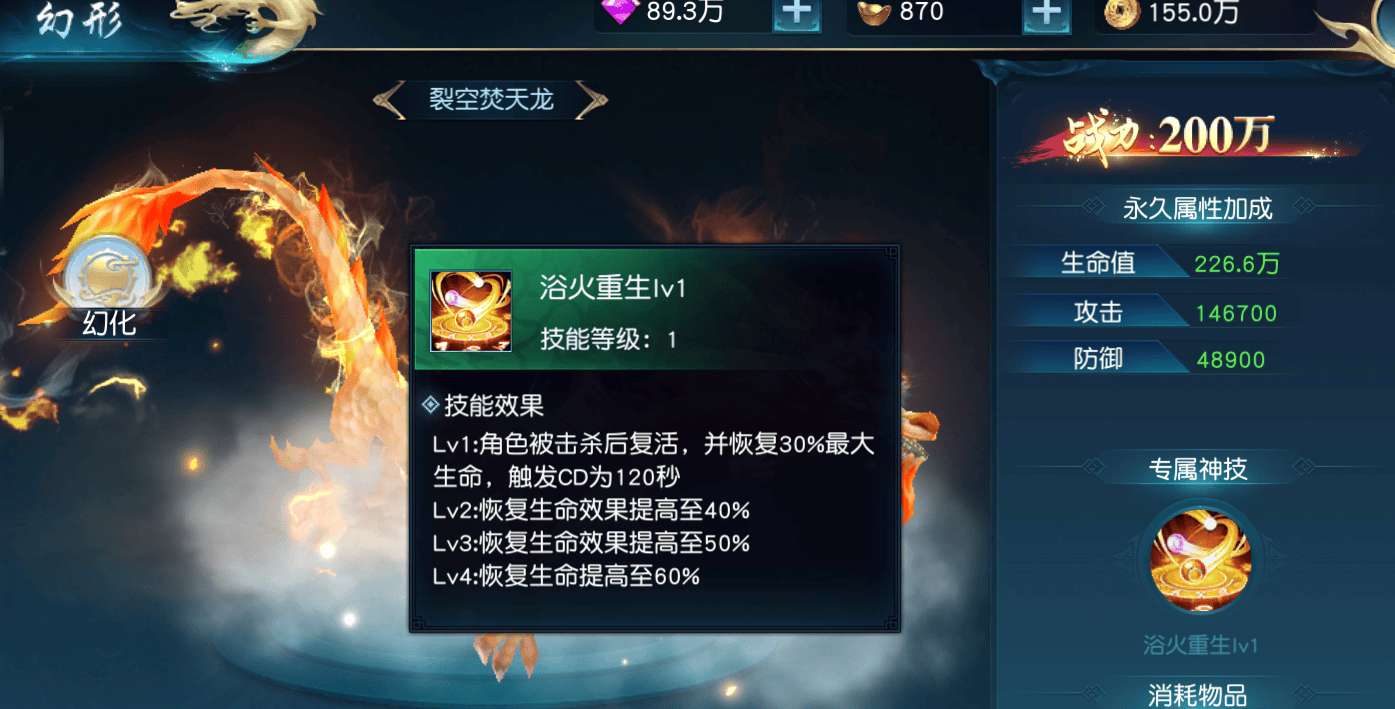This screenshot has width=1395, height=709.
Task: Click the 幻形 title in top corner
Action: point(80,20)
